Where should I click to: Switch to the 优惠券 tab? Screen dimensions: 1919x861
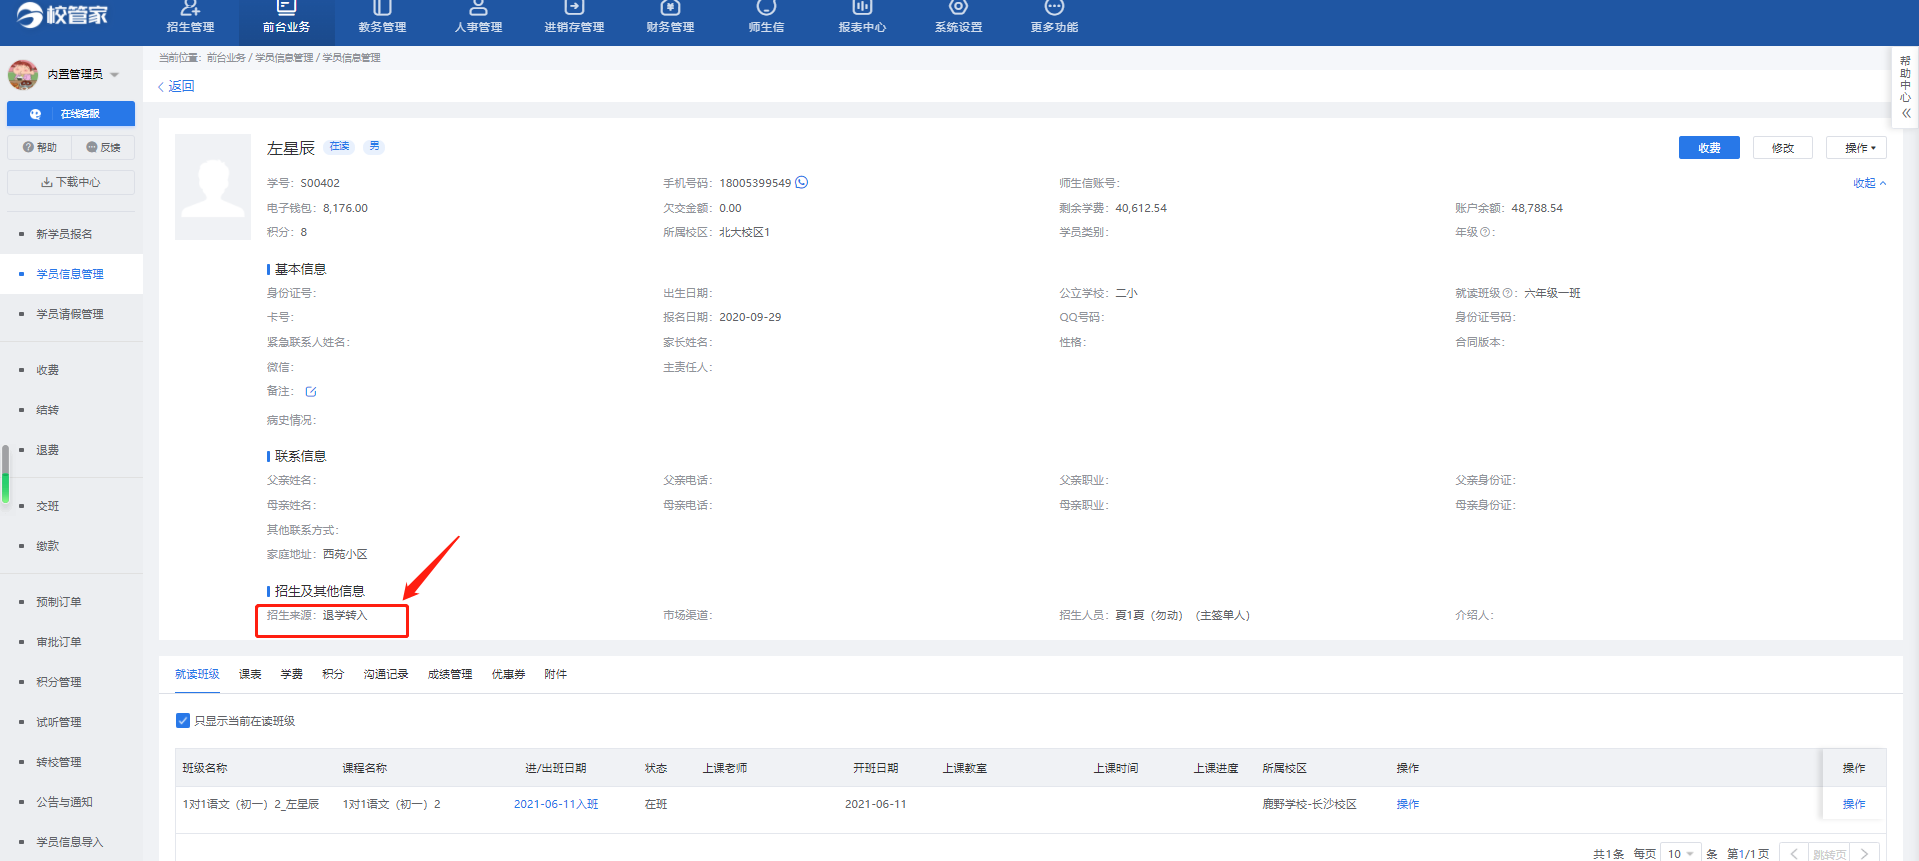[x=508, y=674]
